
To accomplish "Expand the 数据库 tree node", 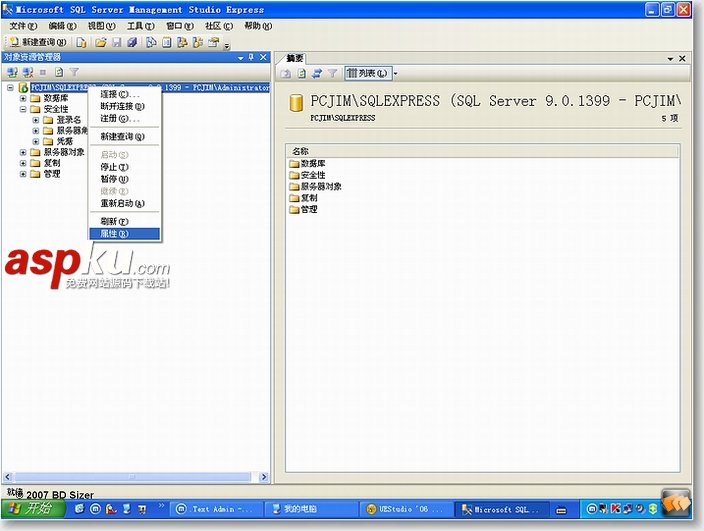I will (23, 98).
